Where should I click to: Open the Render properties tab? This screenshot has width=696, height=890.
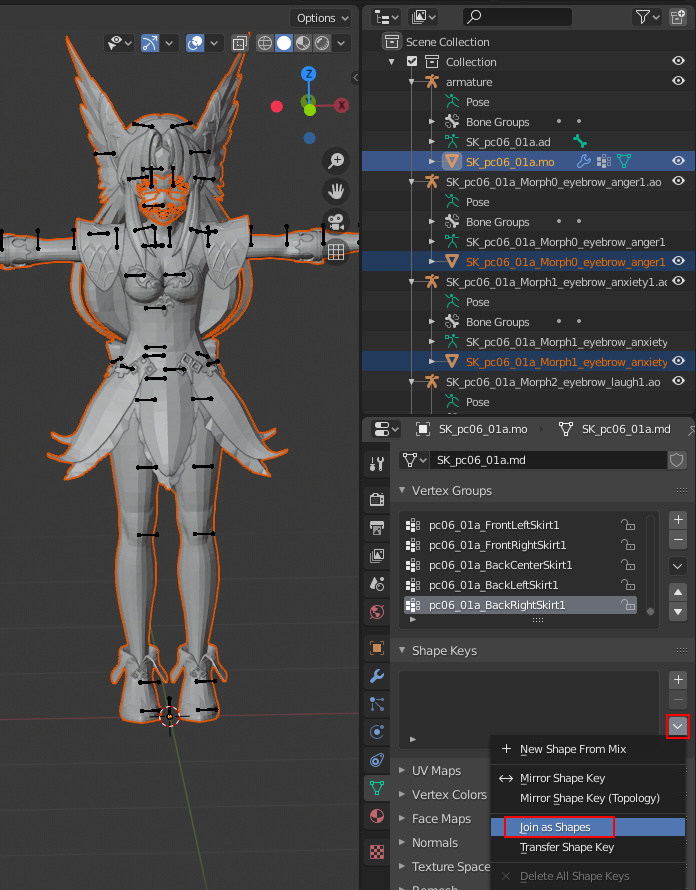[x=377, y=499]
